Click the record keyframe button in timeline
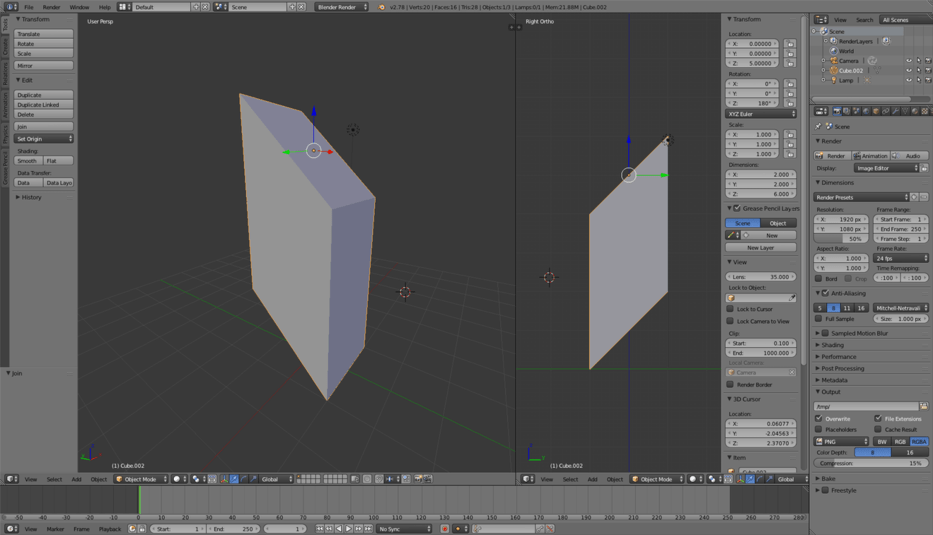This screenshot has height=535, width=933. (x=445, y=529)
